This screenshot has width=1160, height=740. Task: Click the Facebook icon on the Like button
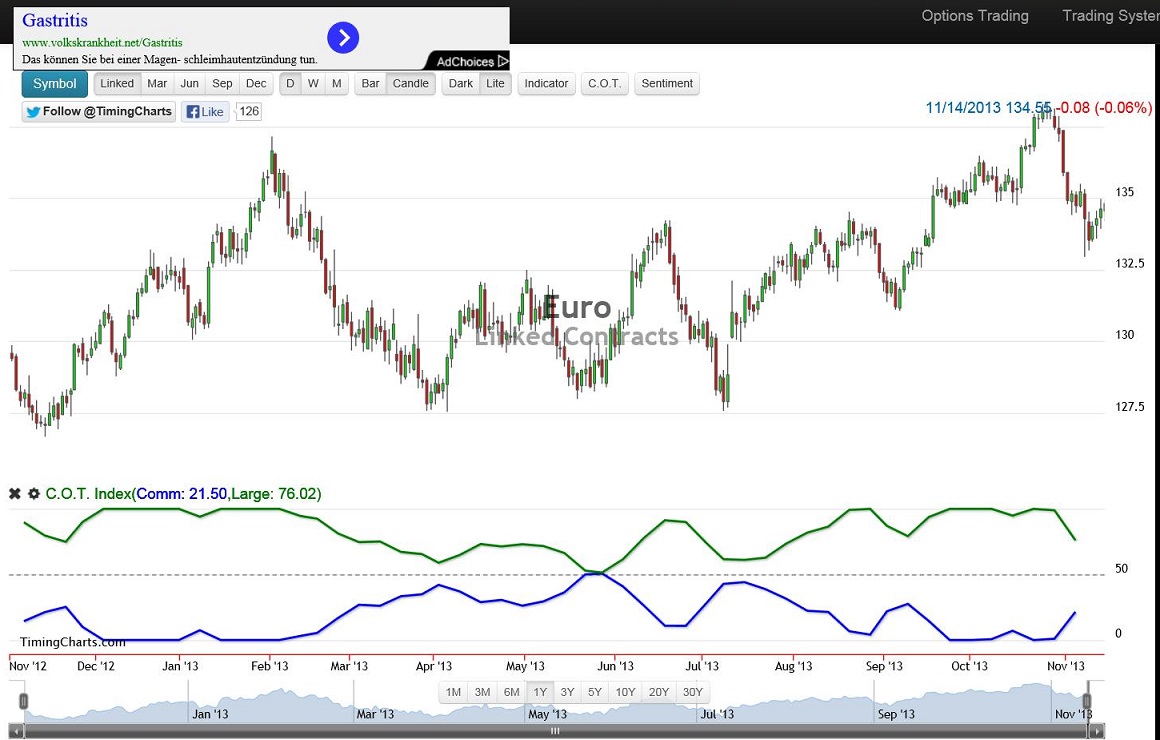tap(194, 111)
